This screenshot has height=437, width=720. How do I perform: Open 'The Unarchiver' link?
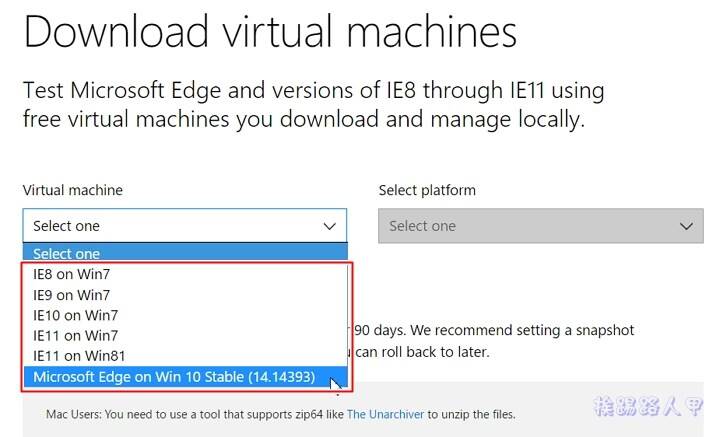[385, 414]
